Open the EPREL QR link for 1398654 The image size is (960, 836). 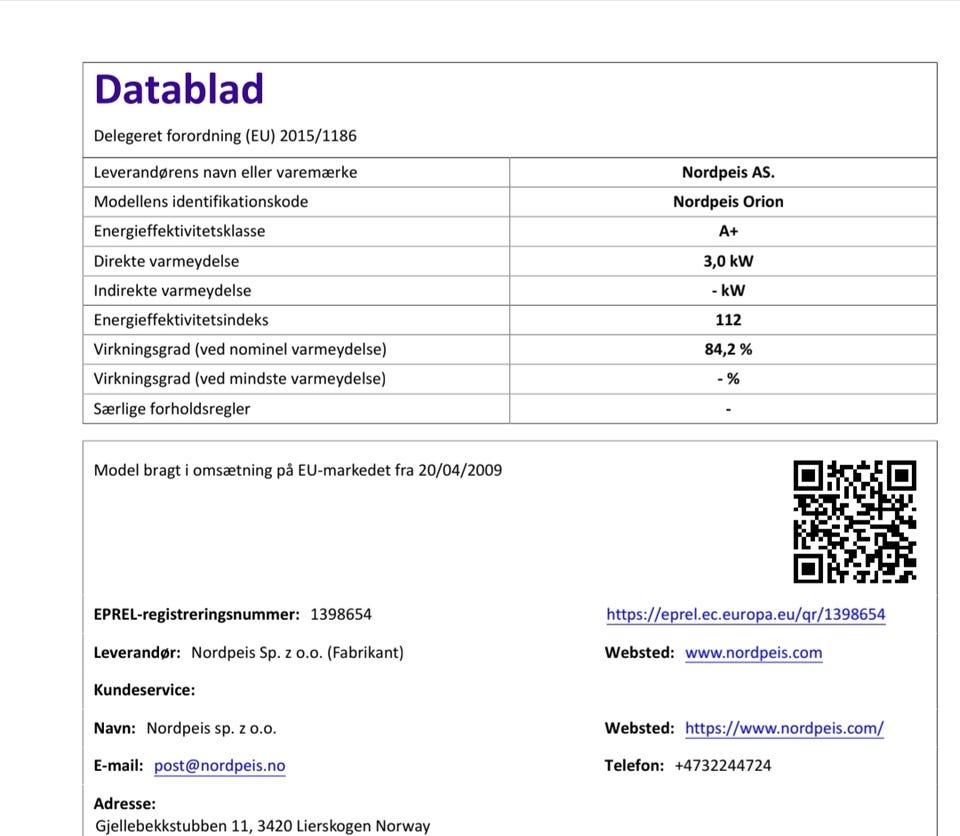click(x=746, y=614)
